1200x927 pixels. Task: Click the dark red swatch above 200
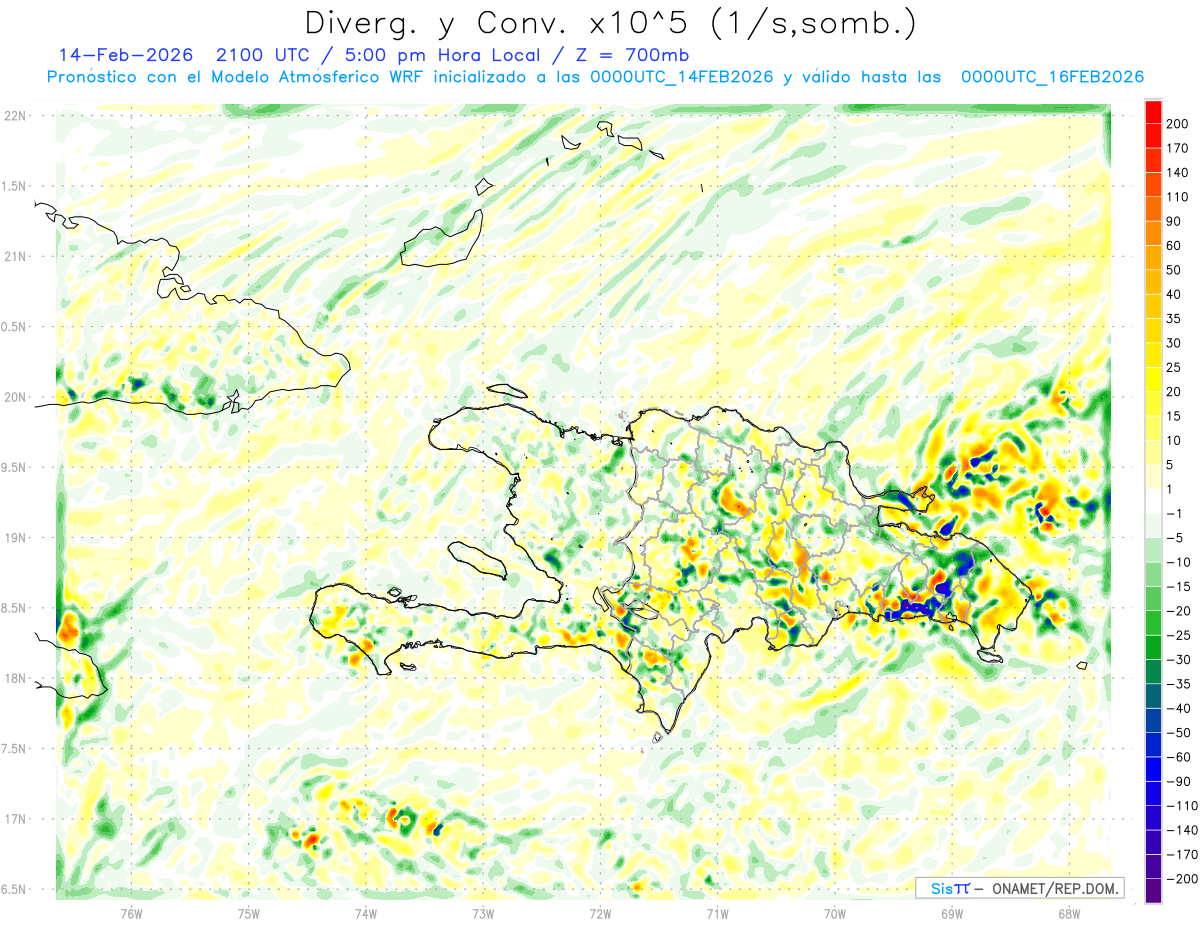tap(1153, 111)
